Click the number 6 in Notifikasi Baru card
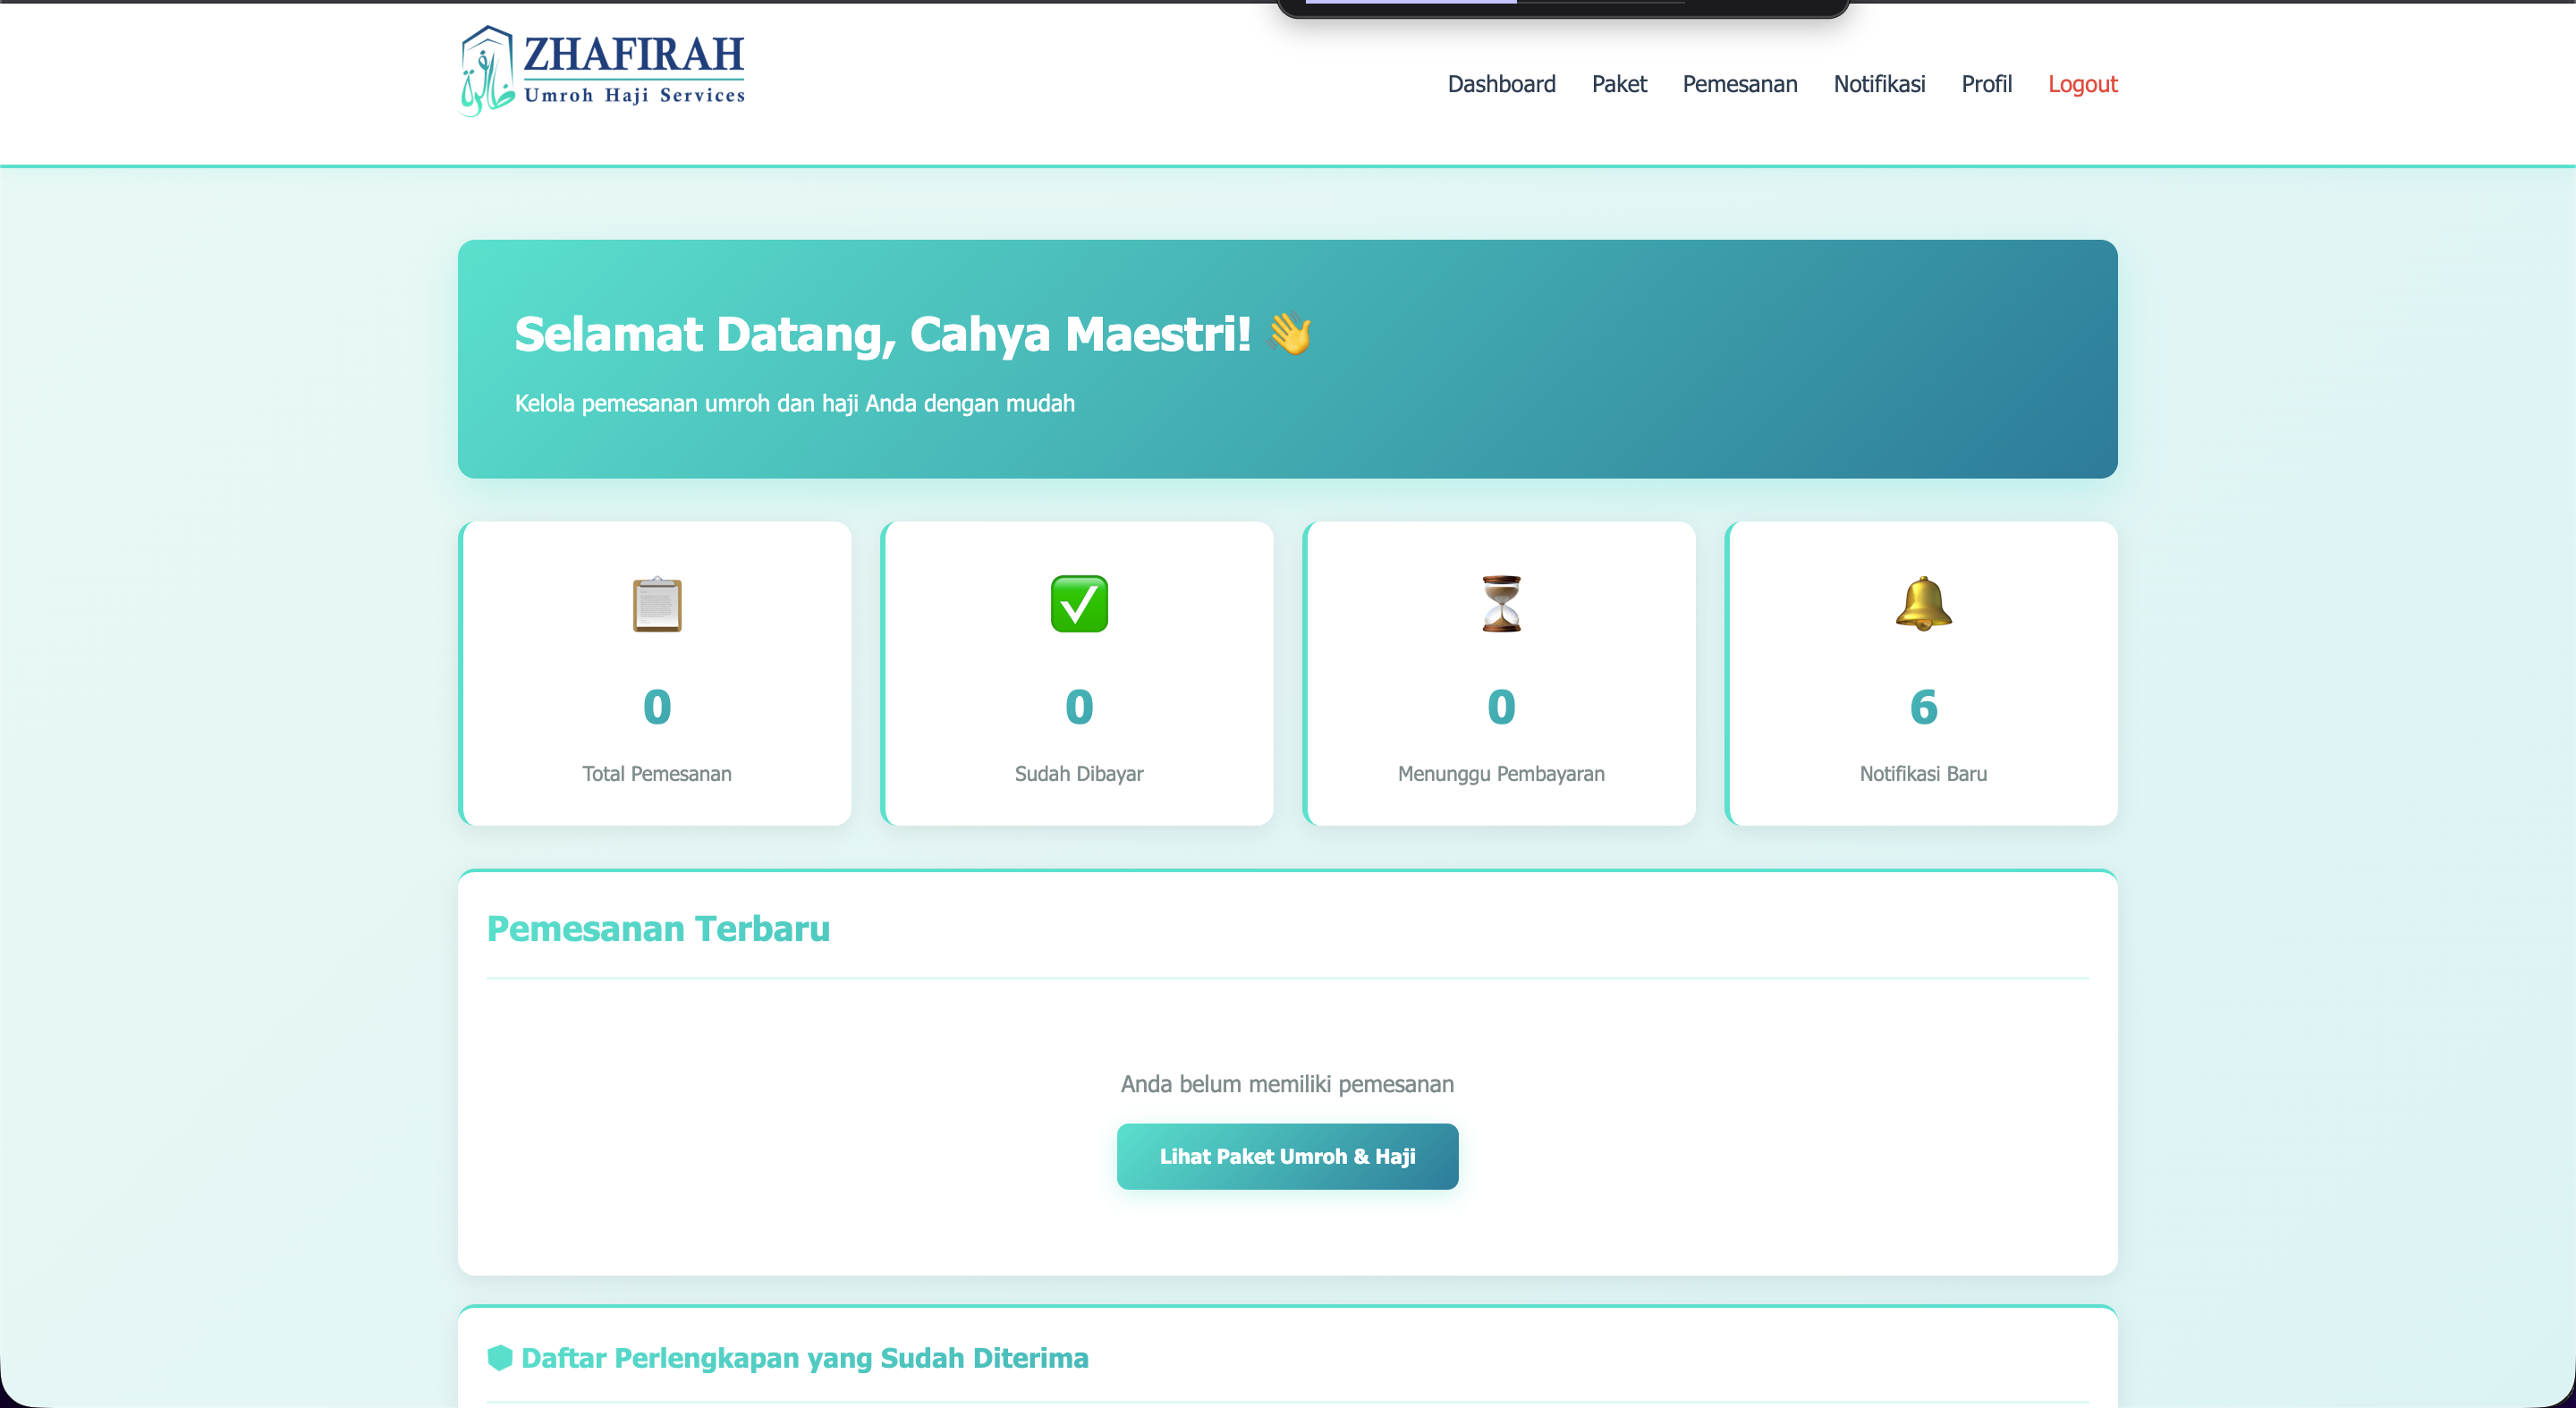Viewport: 2576px width, 1408px height. coord(1923,707)
